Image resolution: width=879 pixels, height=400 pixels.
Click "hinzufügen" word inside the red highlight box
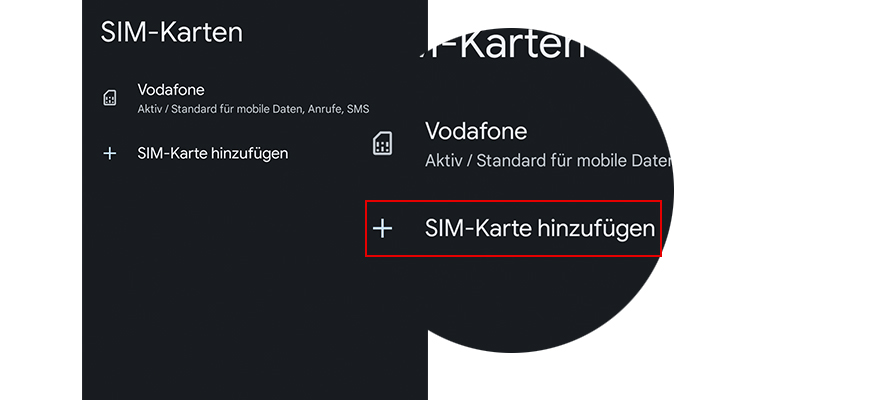pos(595,229)
